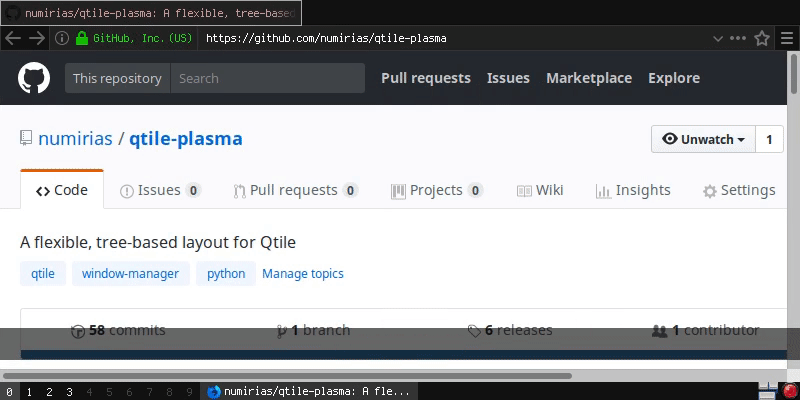Click the GitHub Octocat logo
The height and width of the screenshot is (400, 800).
[34, 78]
